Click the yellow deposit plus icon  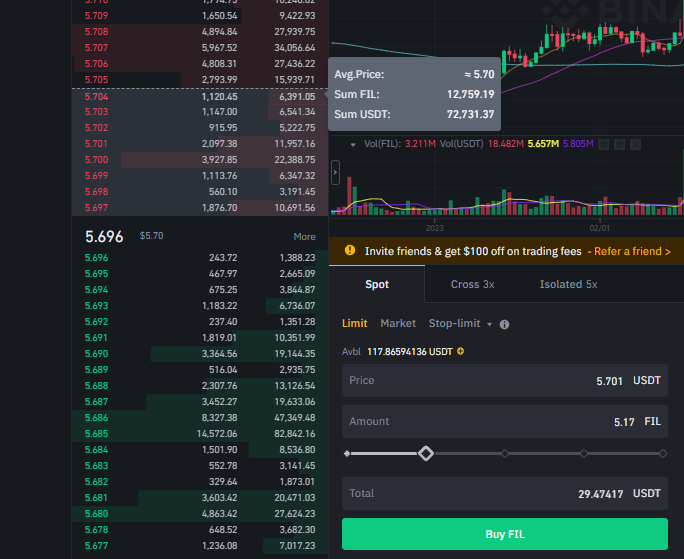click(x=460, y=352)
